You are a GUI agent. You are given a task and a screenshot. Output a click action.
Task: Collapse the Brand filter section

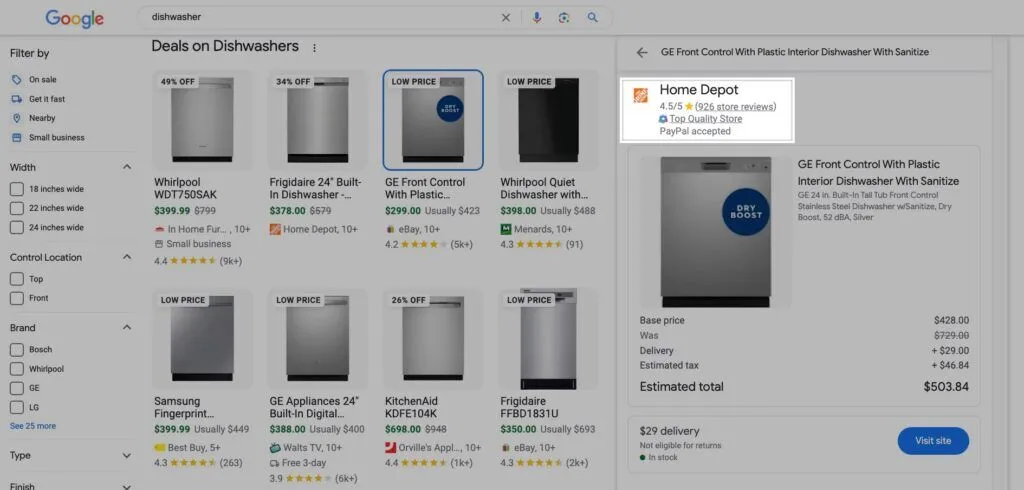tap(127, 327)
